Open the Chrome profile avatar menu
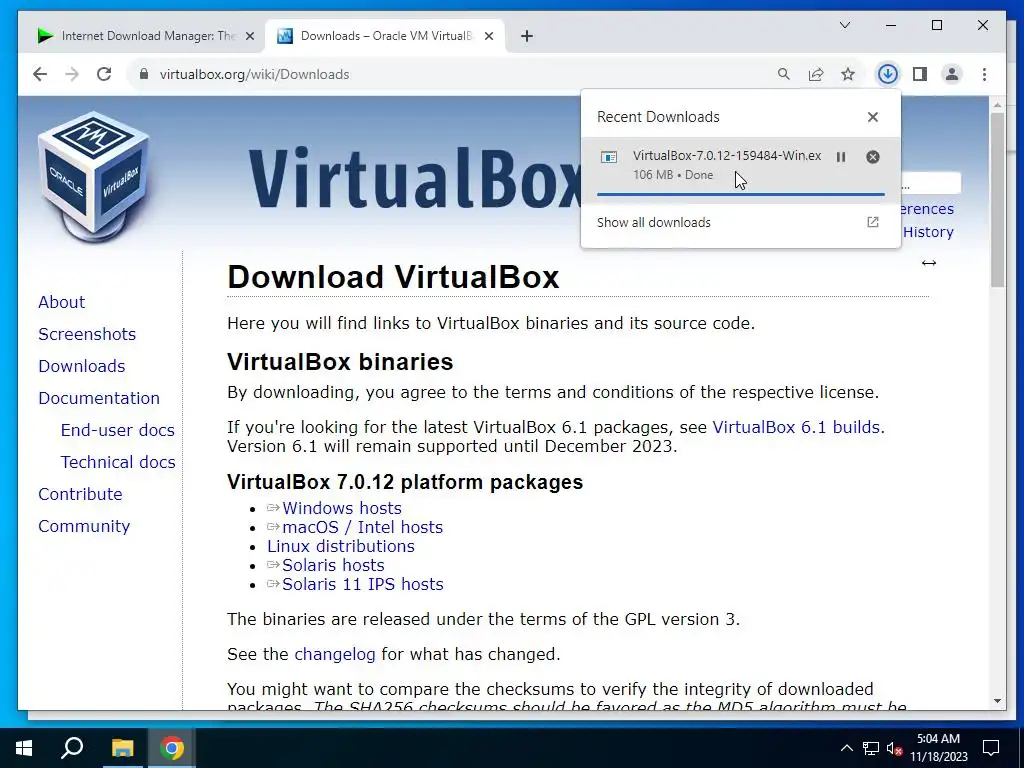The height and width of the screenshot is (768, 1024). (x=952, y=74)
